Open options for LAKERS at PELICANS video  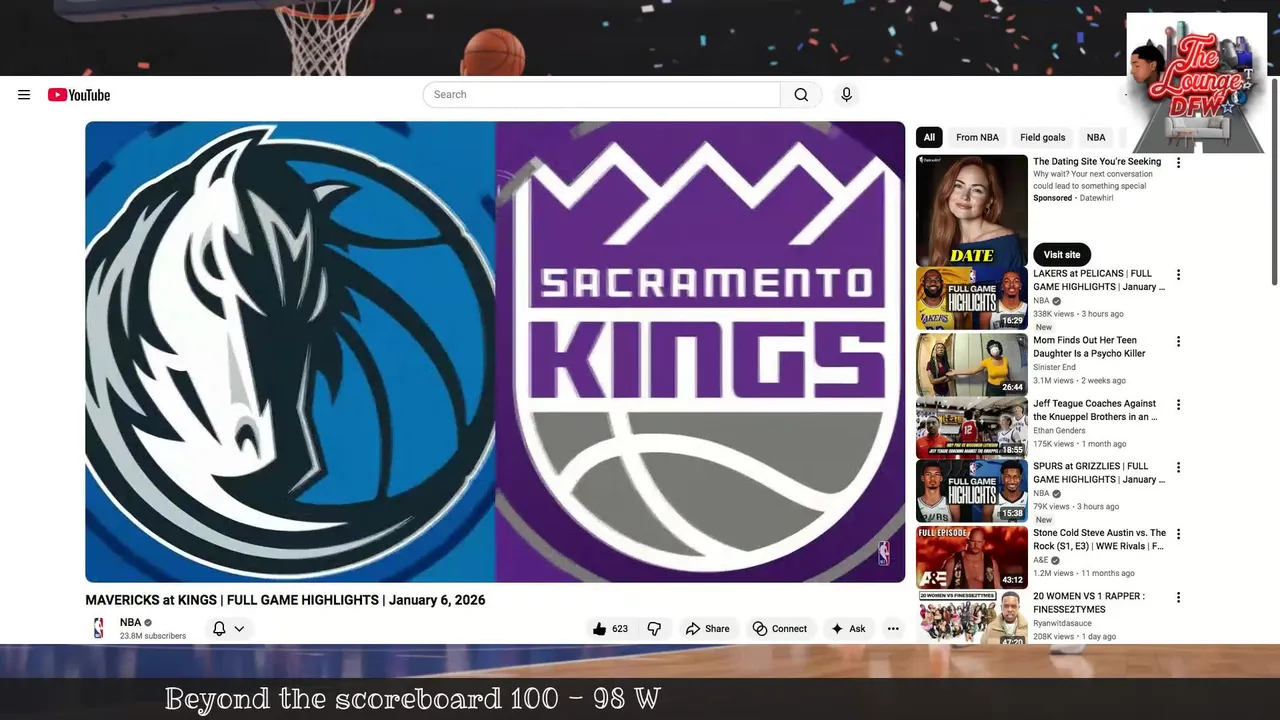1178,275
